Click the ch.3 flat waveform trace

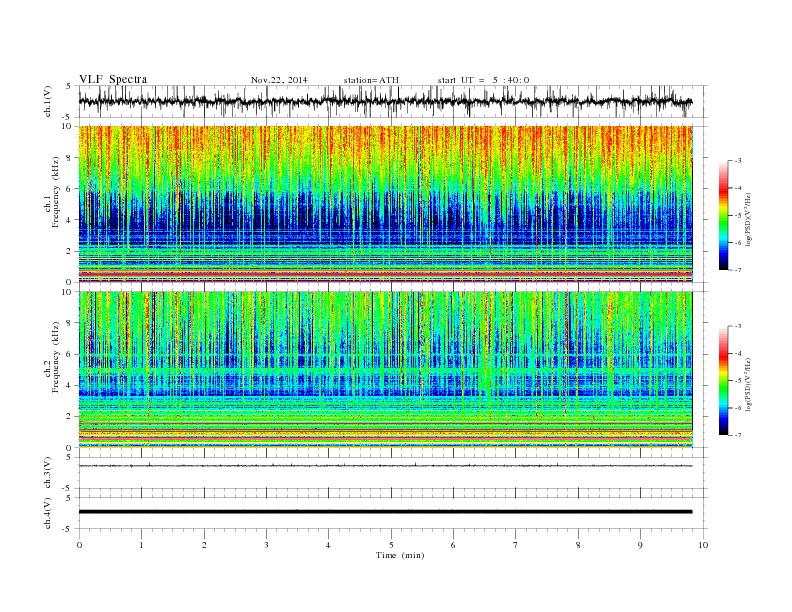pyautogui.click(x=385, y=466)
